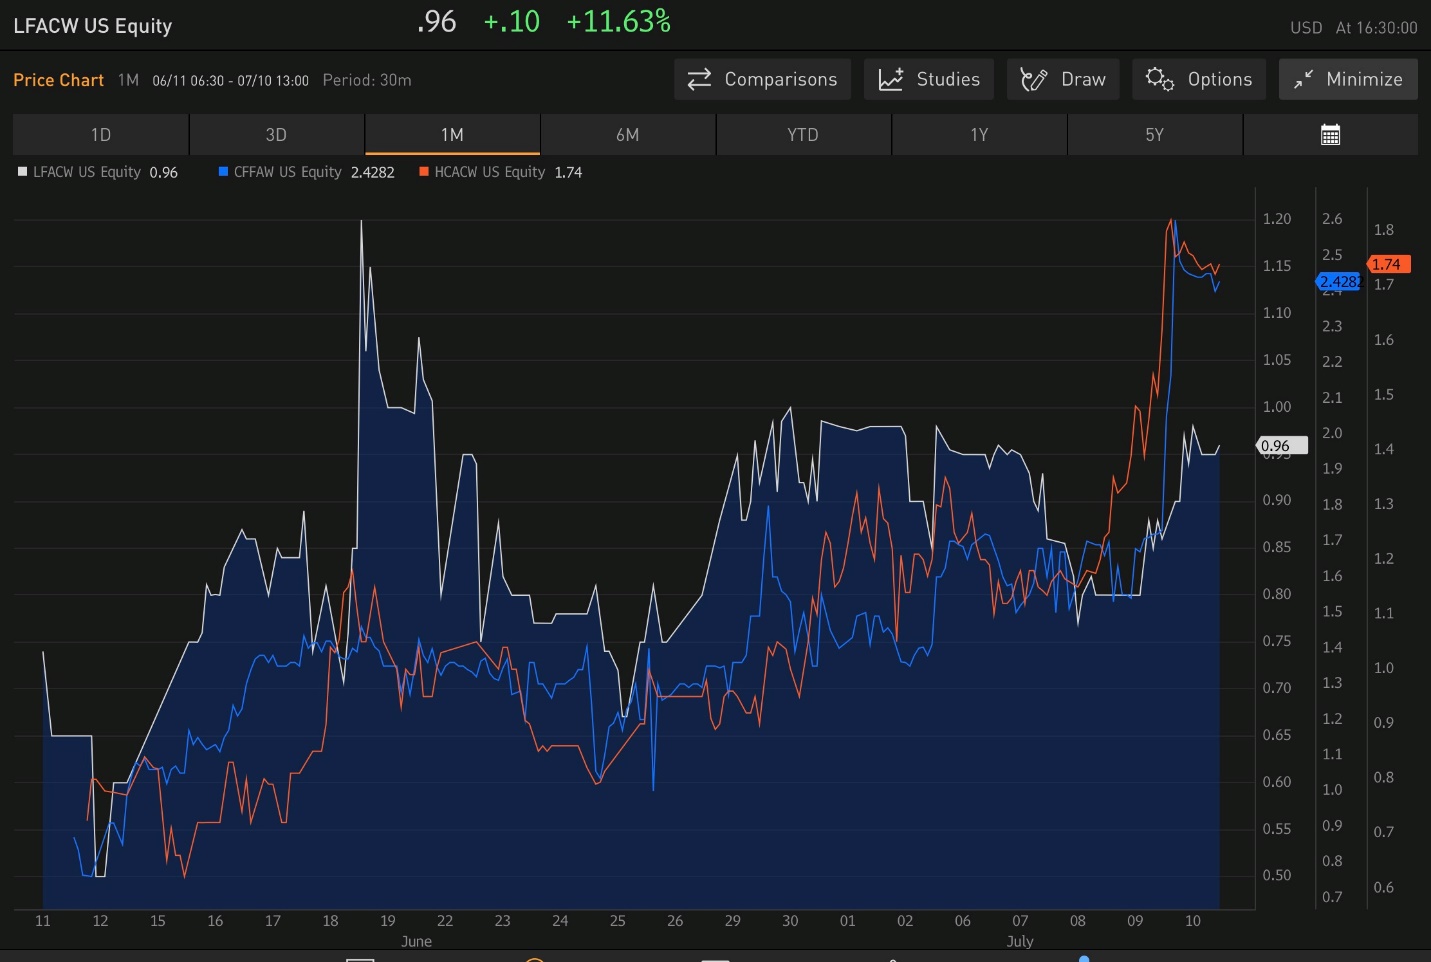Click the 1.20 gridline label on price axis
Viewport: 1431px width, 962px height.
point(1277,219)
